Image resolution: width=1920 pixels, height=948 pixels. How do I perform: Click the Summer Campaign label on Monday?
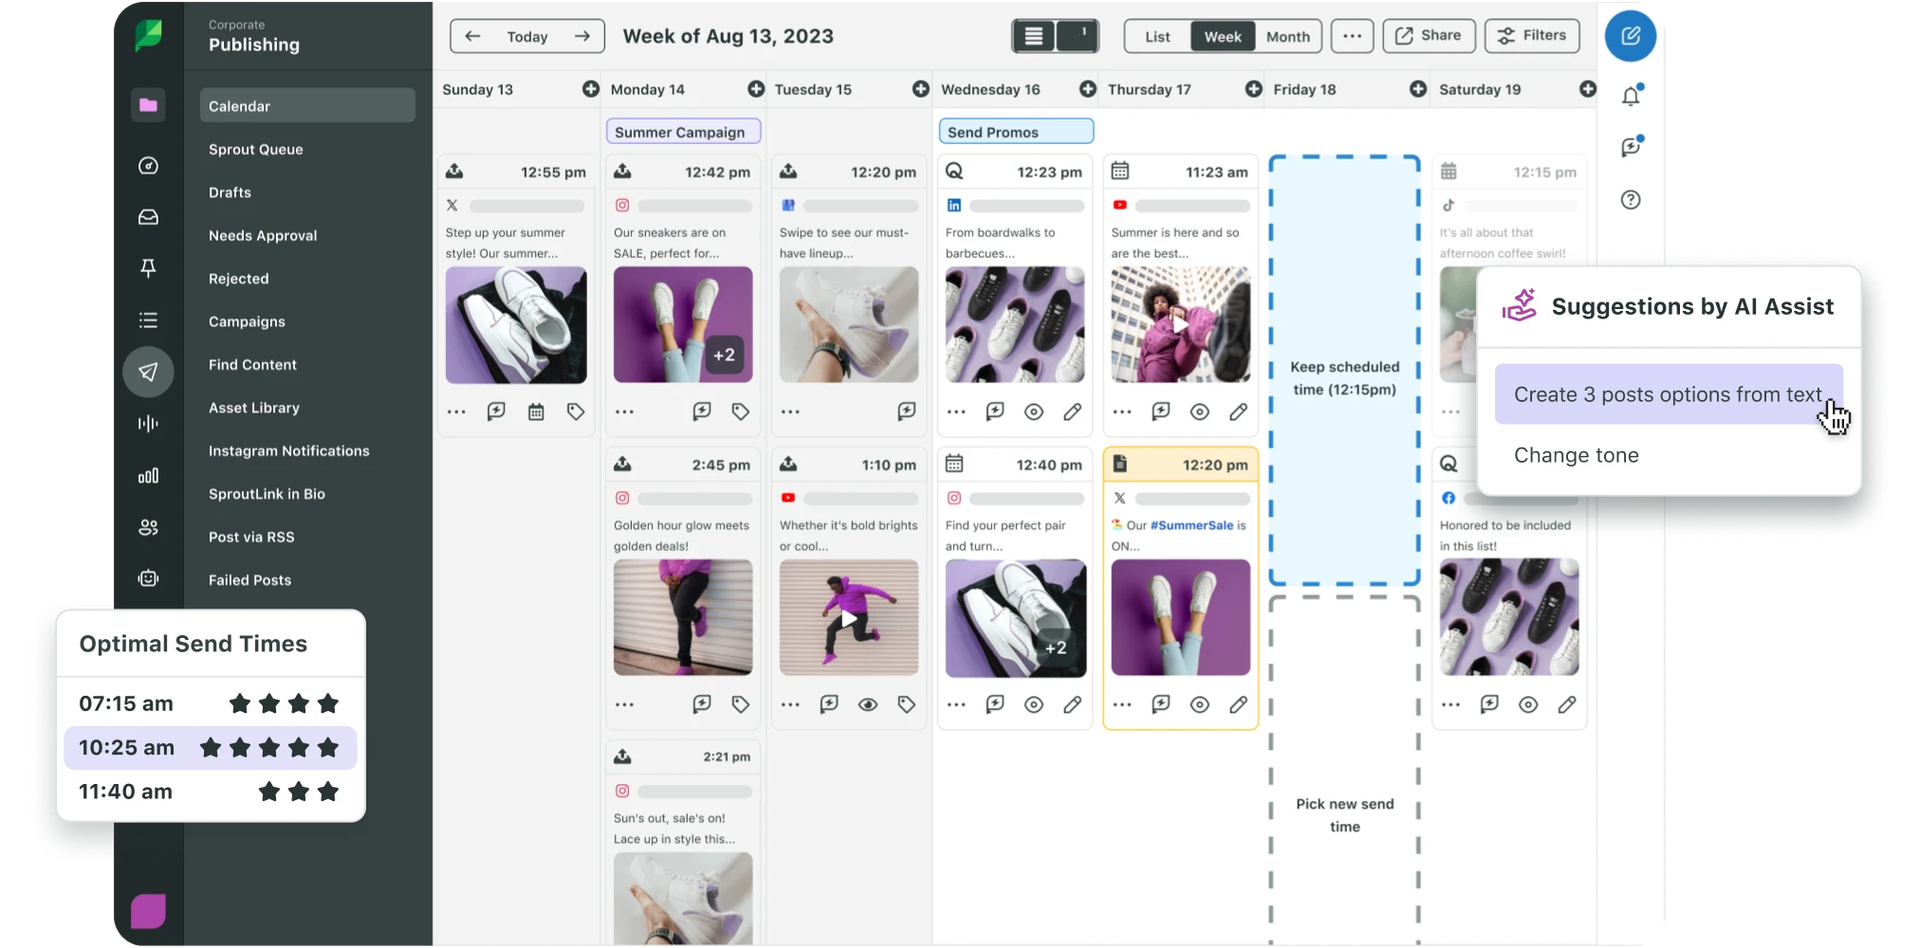click(684, 131)
